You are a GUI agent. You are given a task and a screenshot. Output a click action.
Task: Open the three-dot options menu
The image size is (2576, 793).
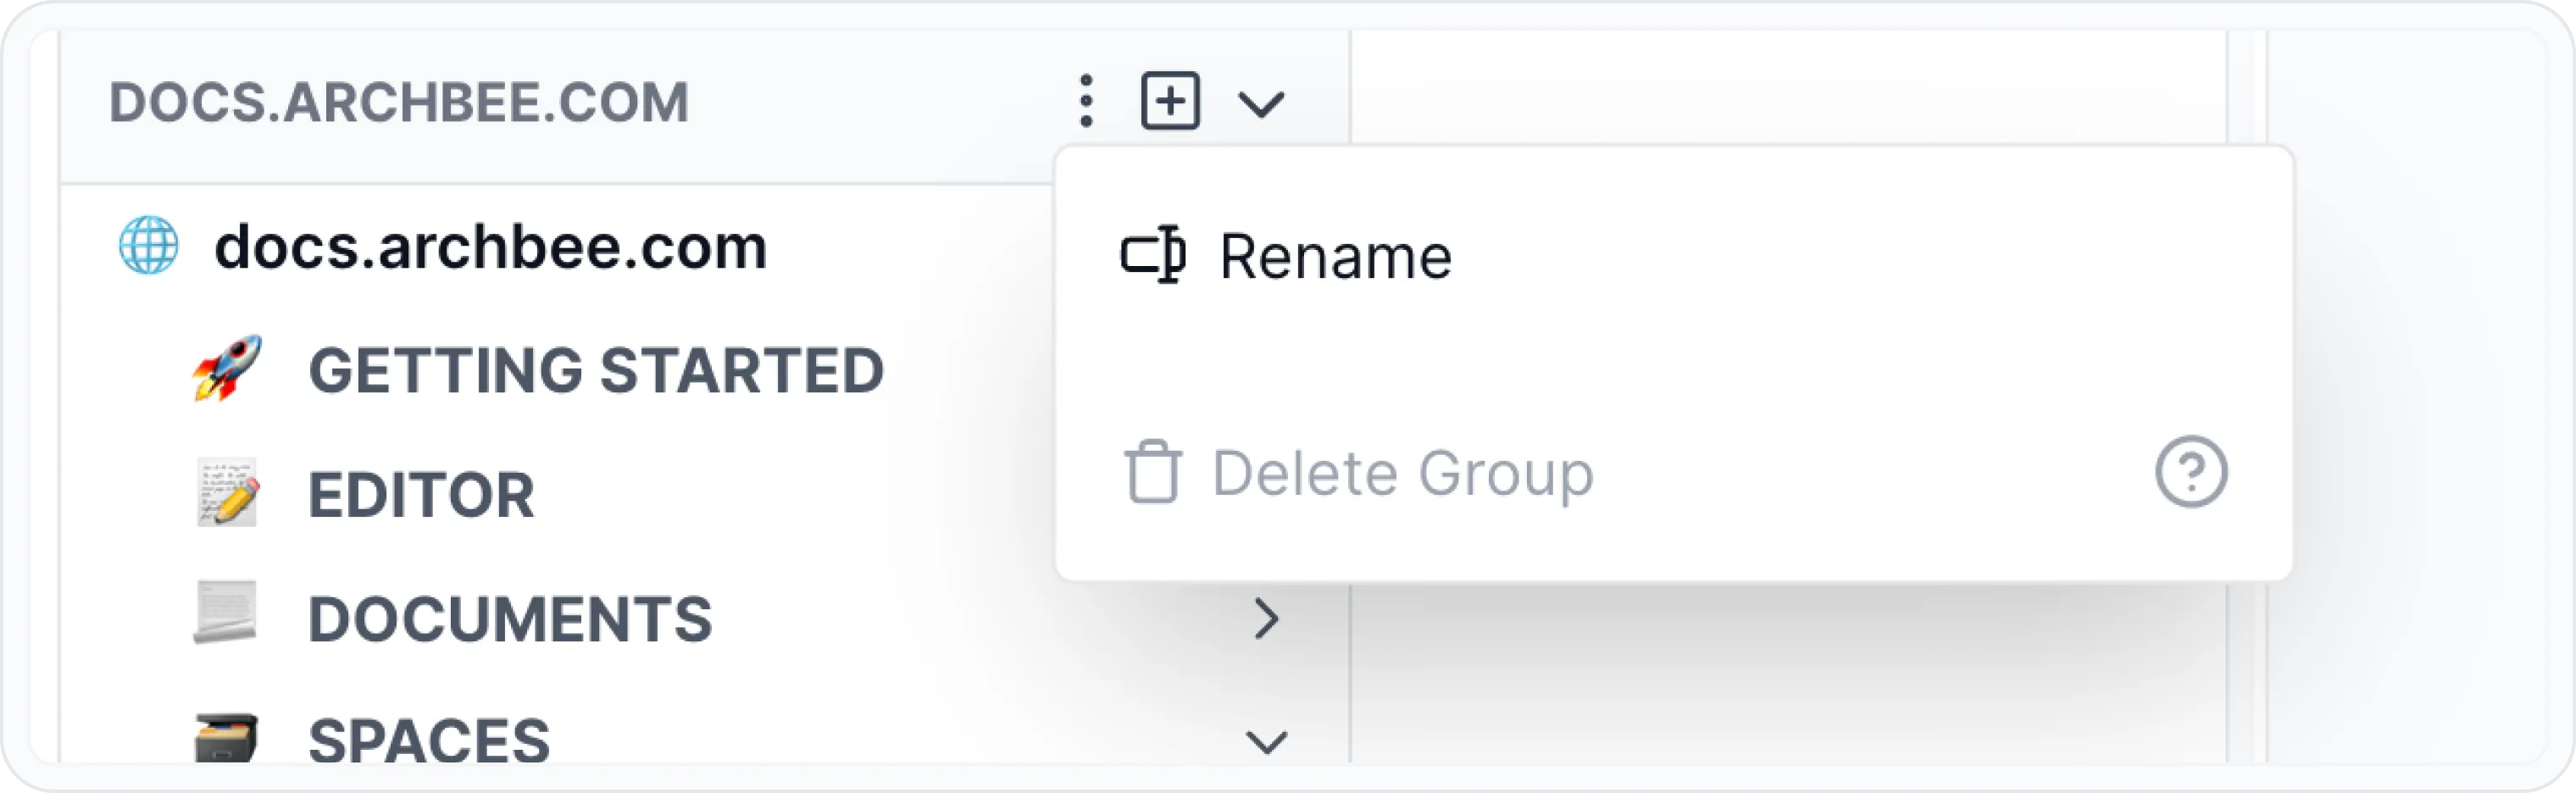pyautogui.click(x=1086, y=101)
